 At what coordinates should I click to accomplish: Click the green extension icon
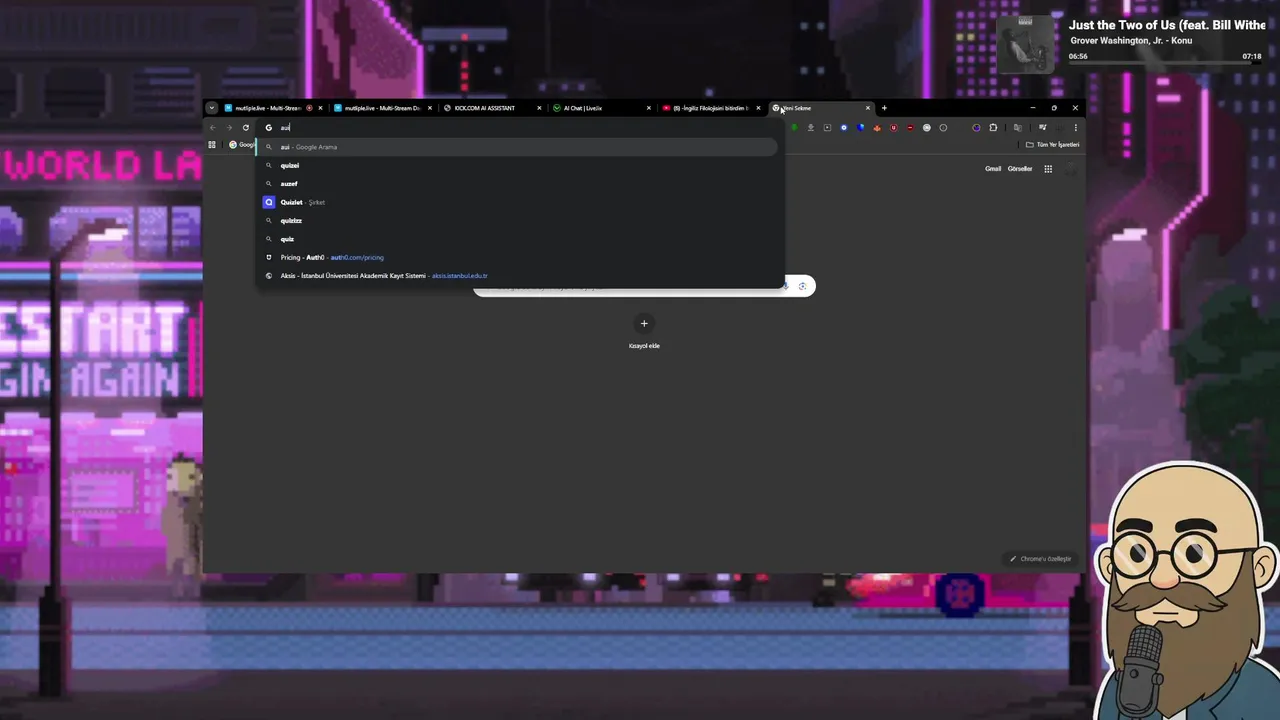[x=794, y=128]
